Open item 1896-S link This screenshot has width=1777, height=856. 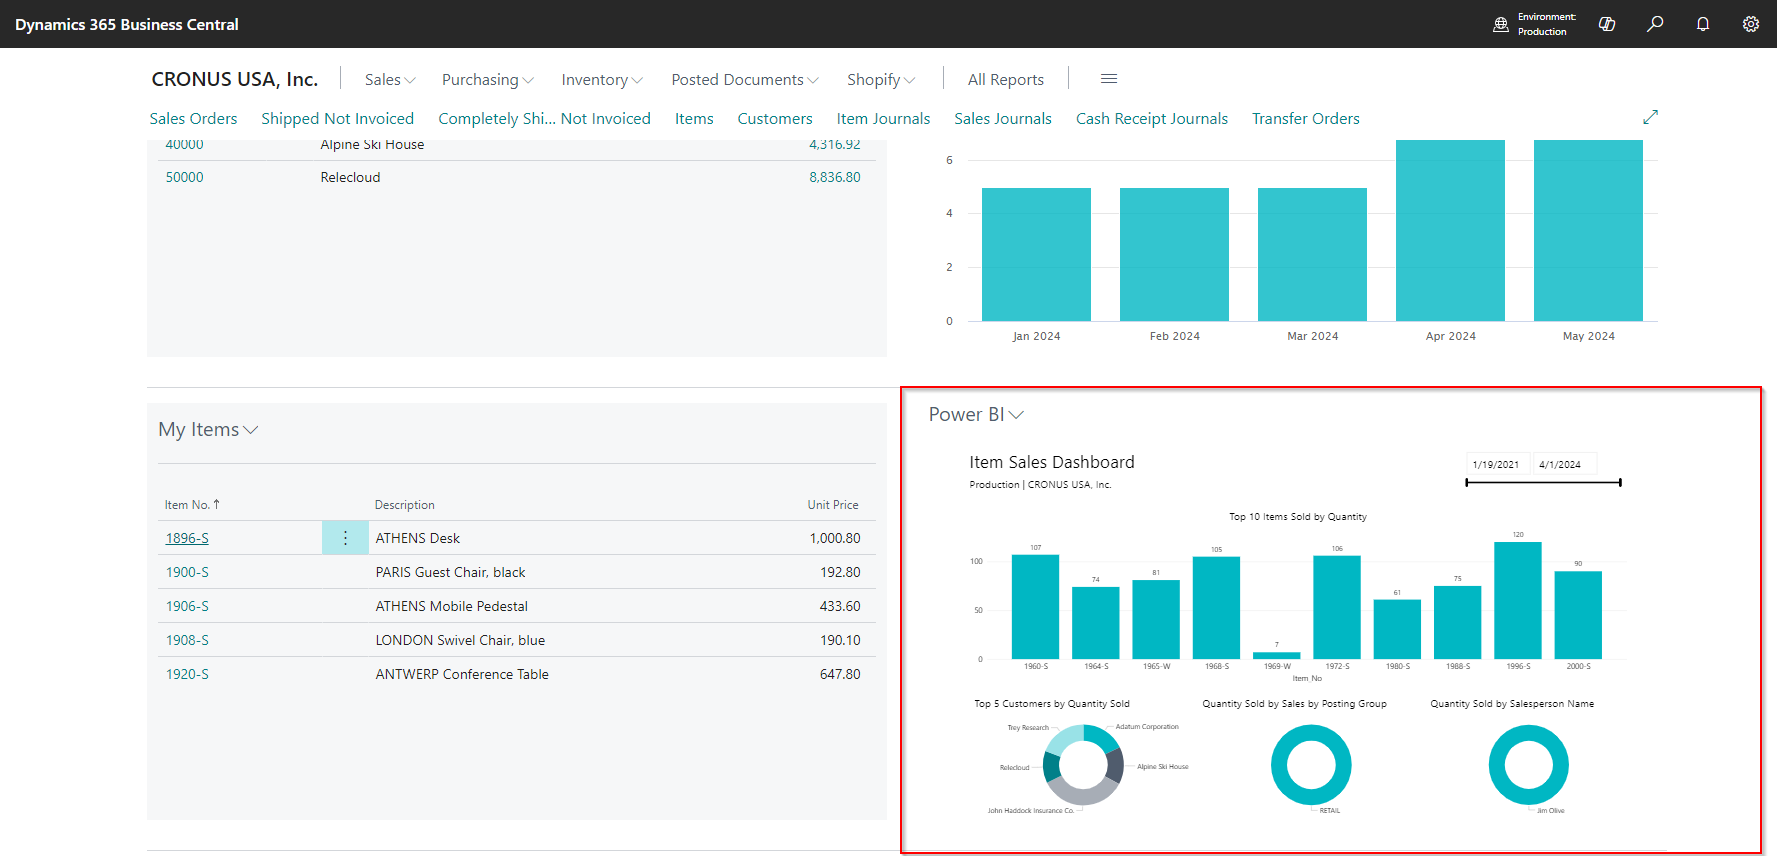click(x=187, y=538)
